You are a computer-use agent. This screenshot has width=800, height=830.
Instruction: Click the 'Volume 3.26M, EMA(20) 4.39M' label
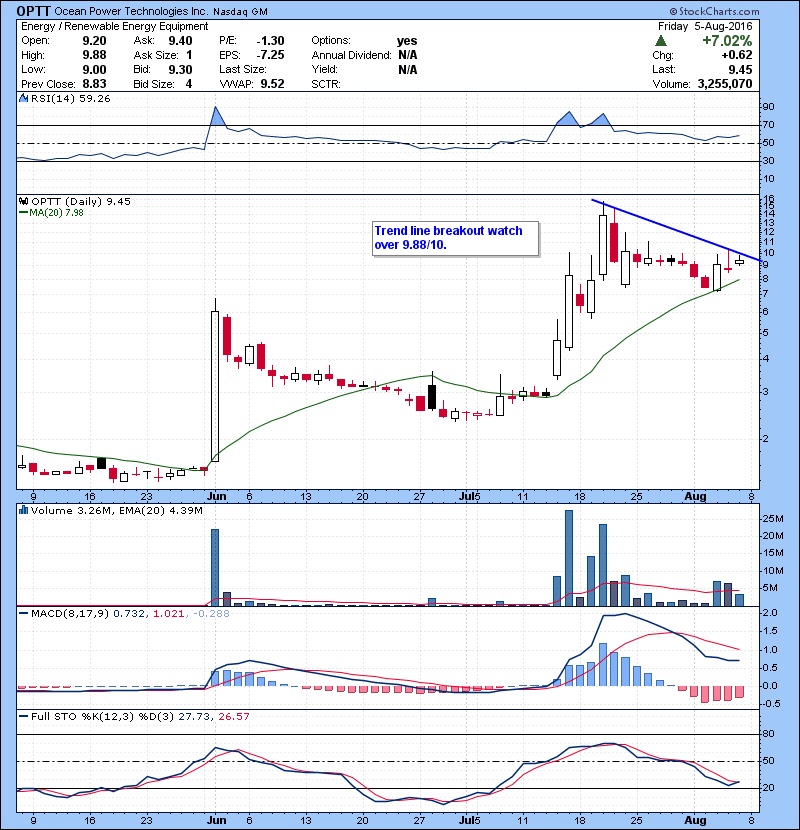[116, 510]
